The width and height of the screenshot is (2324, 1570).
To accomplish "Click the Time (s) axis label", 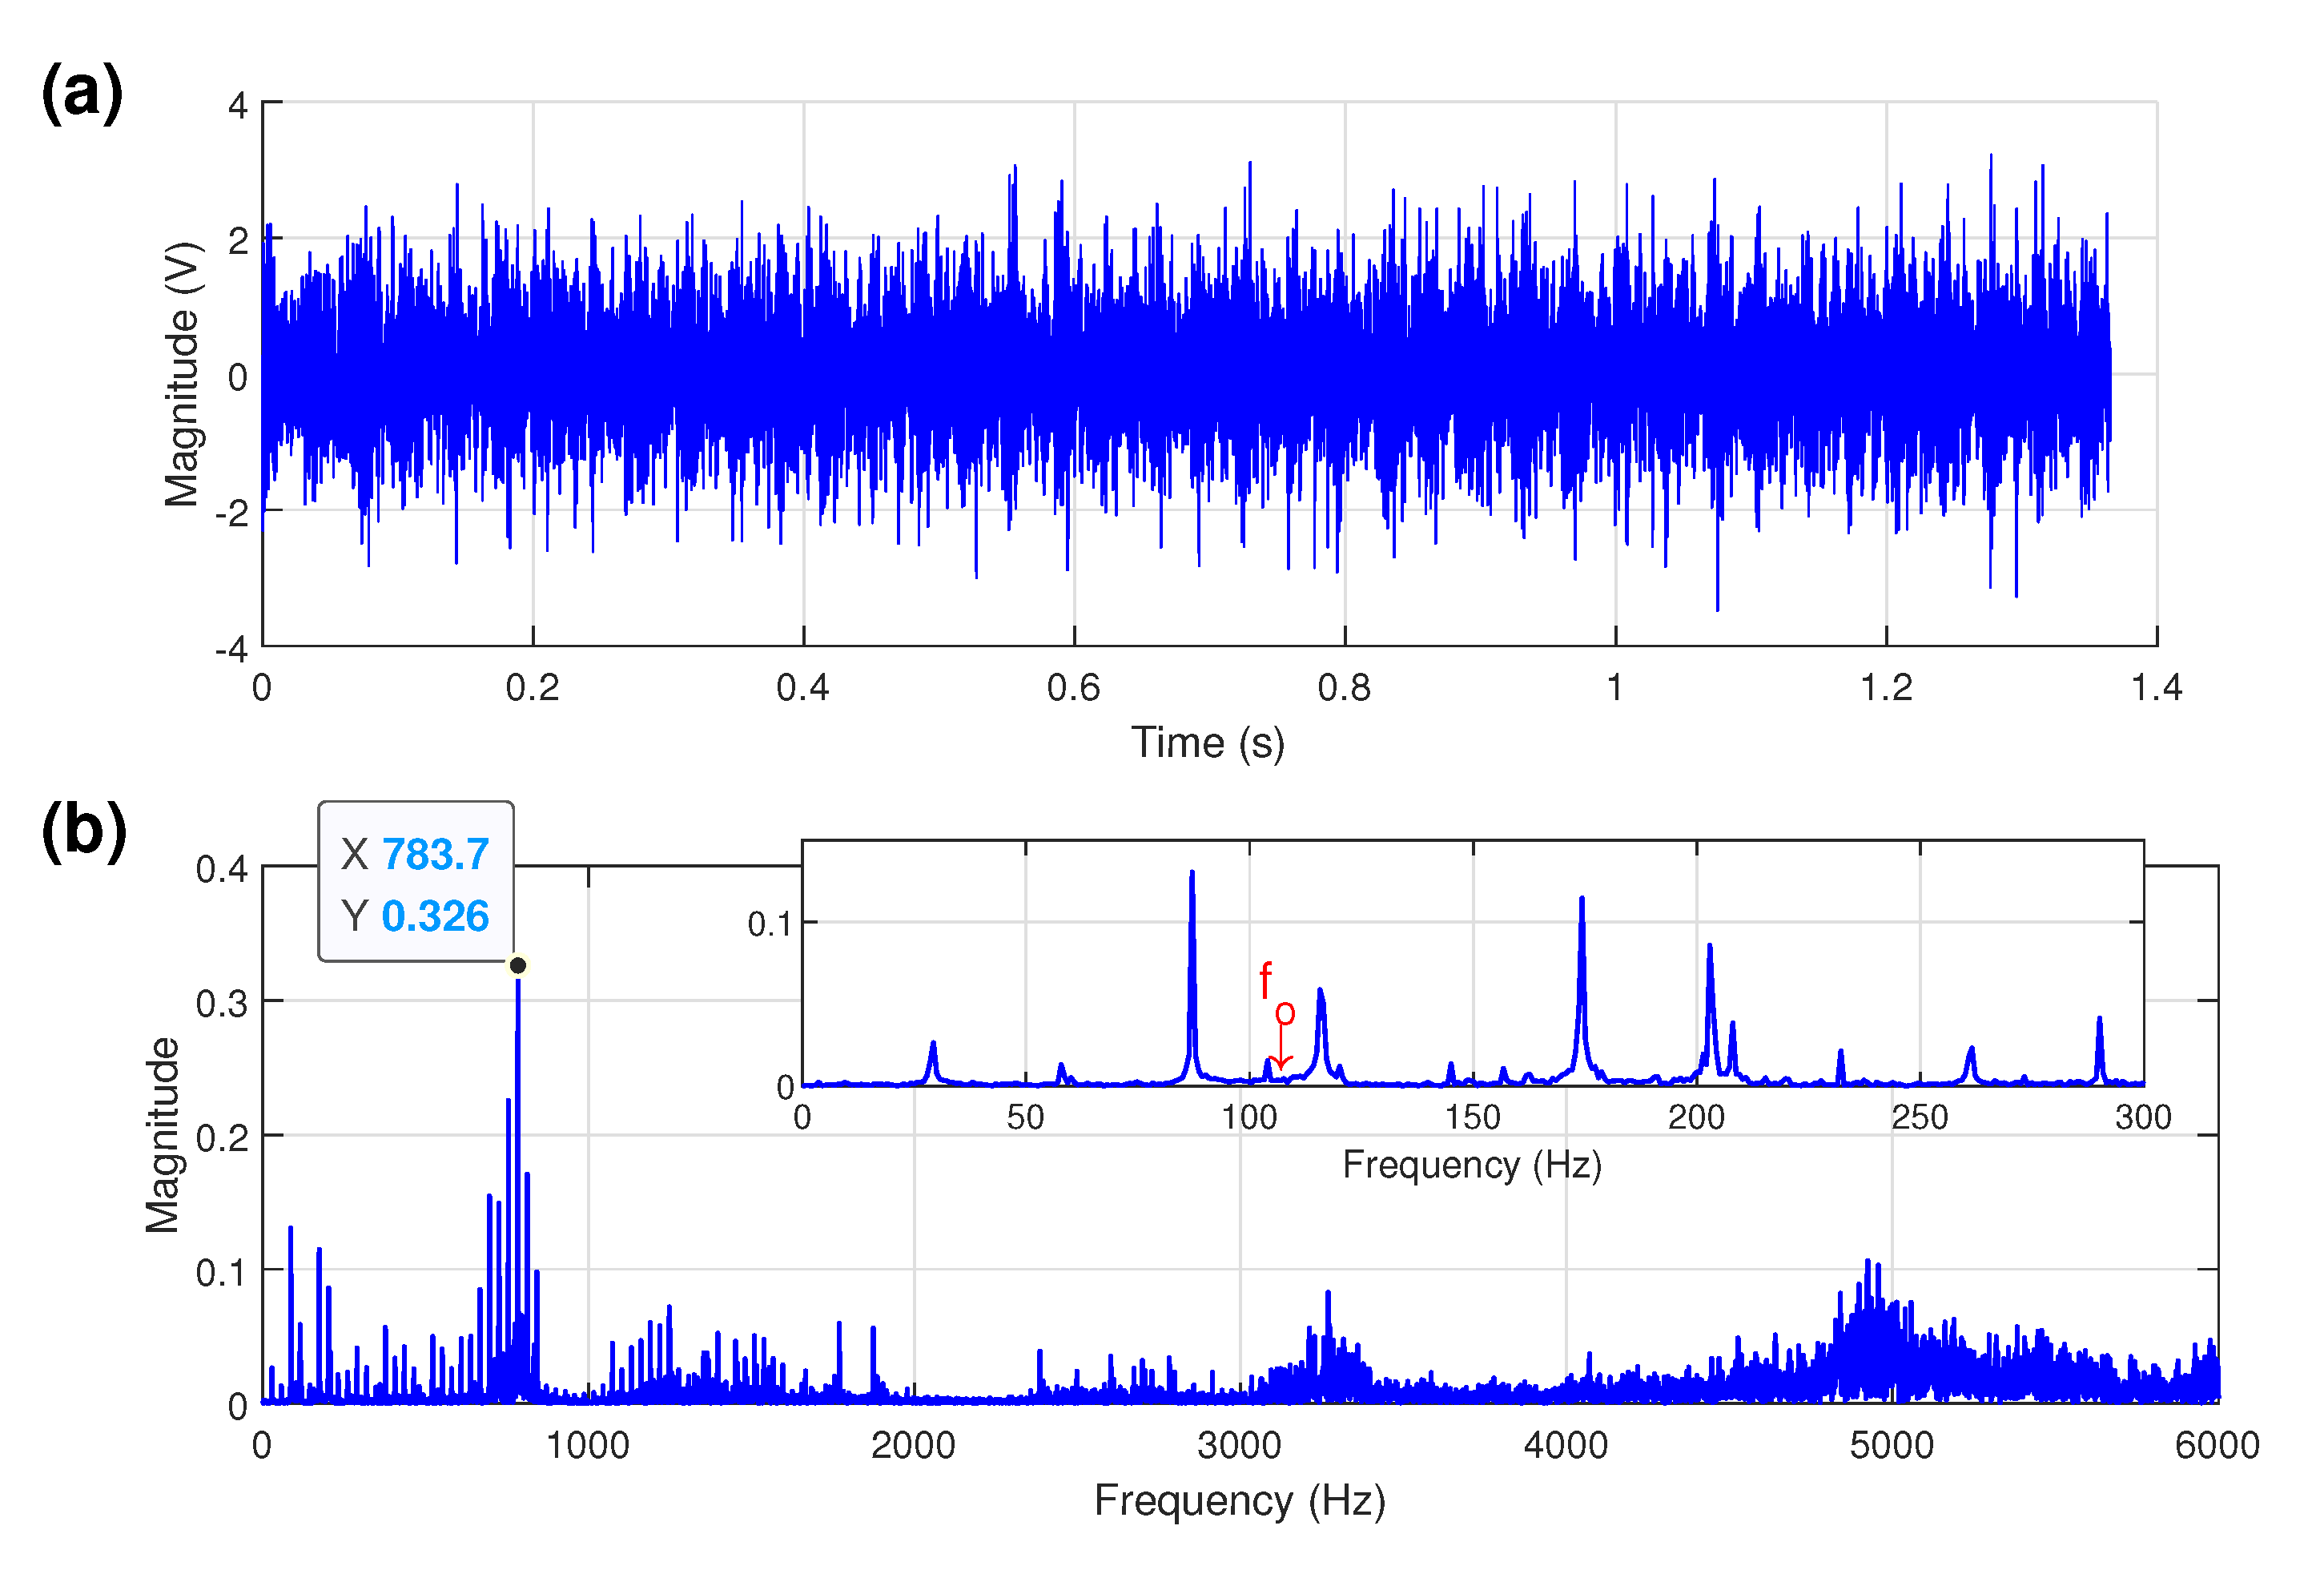I will coord(1207,743).
